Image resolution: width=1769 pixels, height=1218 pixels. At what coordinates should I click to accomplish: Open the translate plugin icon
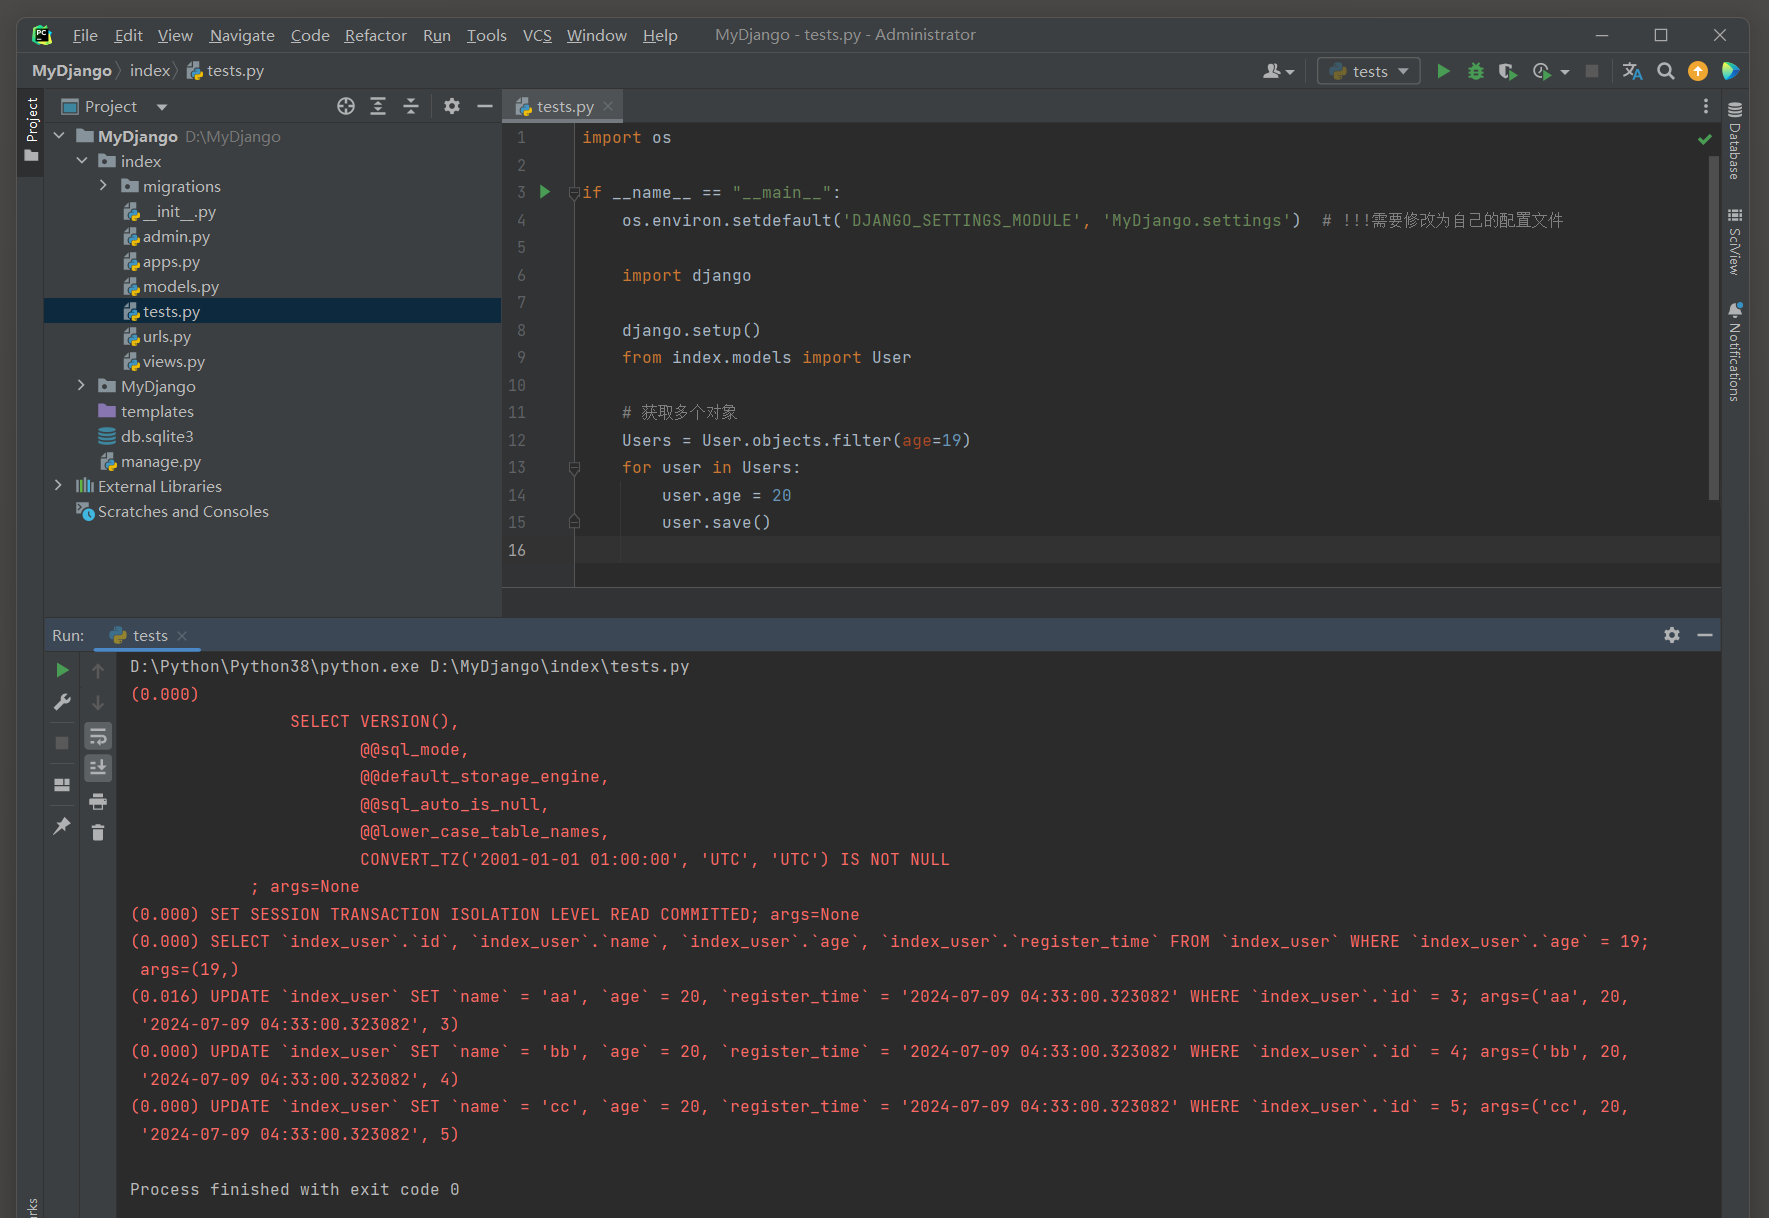(x=1632, y=71)
